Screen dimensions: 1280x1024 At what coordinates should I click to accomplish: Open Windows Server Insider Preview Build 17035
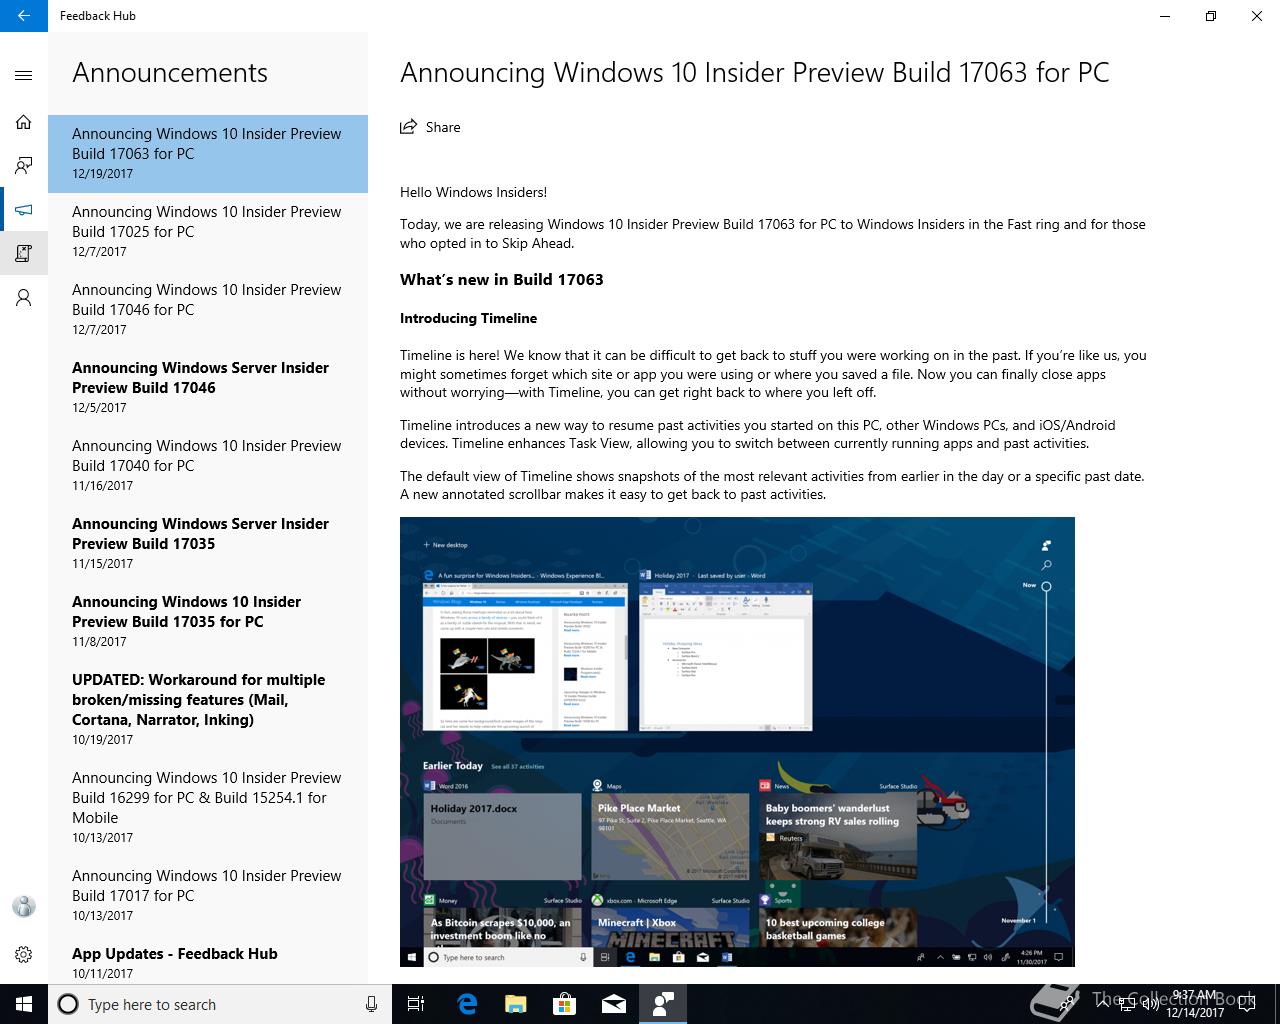pyautogui.click(x=208, y=543)
